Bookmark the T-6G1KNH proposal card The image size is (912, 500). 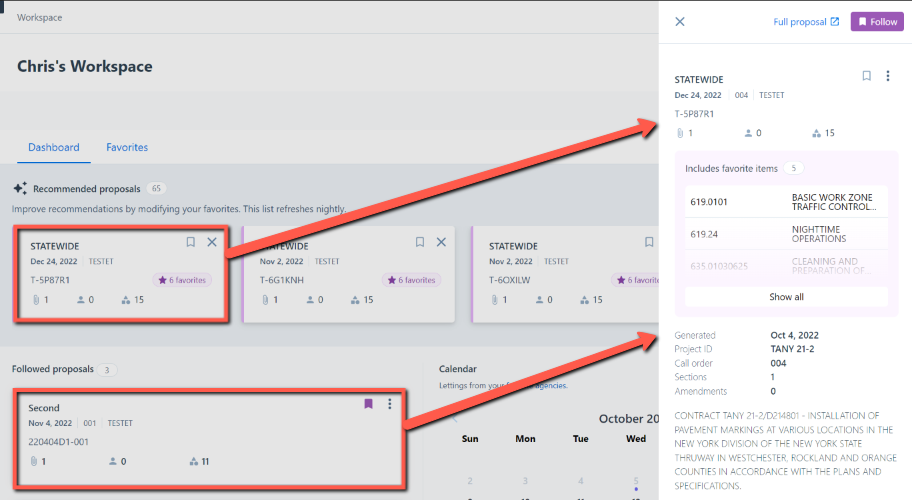(x=420, y=242)
